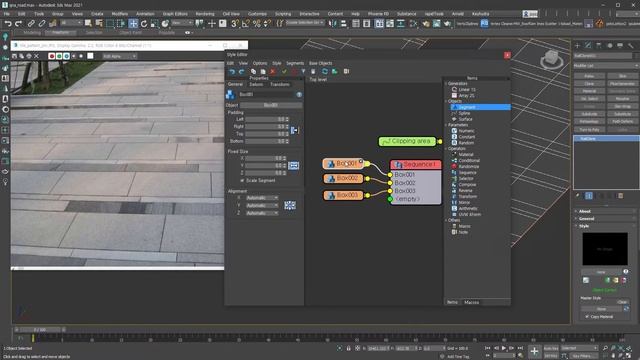
Task: Click the white color swatch in image viewer
Action: (90, 56)
